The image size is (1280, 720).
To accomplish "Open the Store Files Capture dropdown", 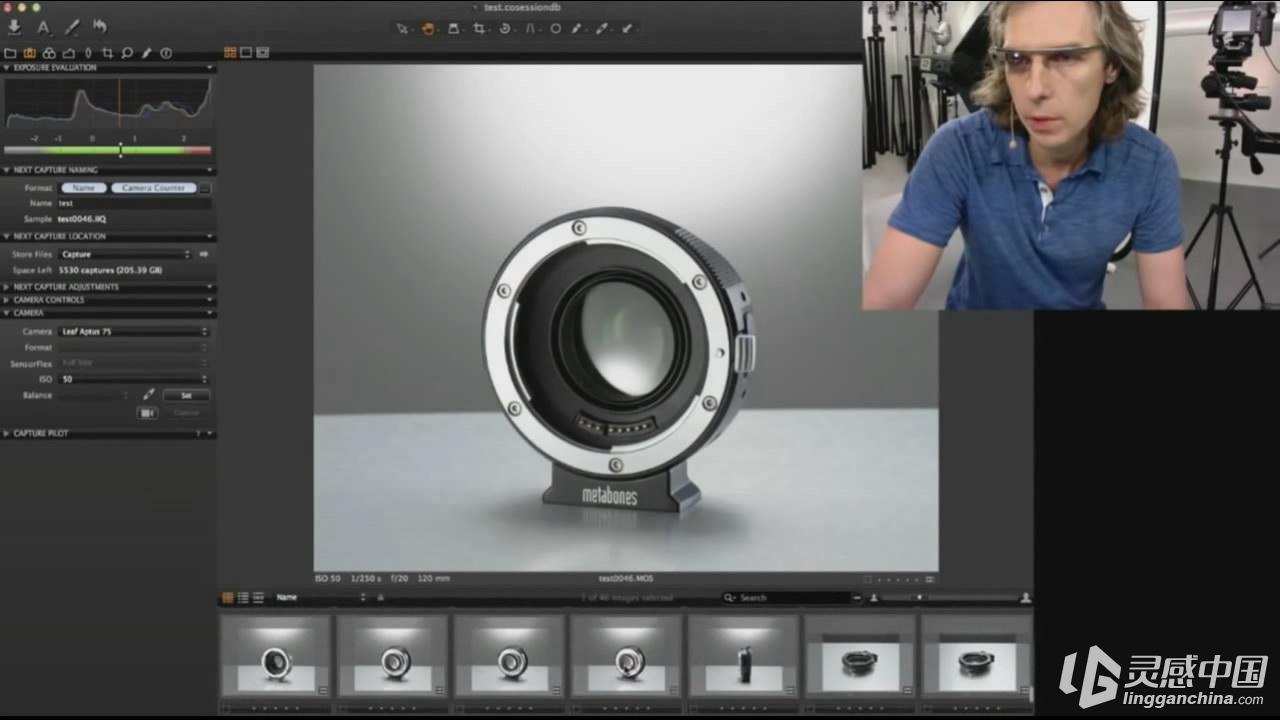I will (x=125, y=254).
